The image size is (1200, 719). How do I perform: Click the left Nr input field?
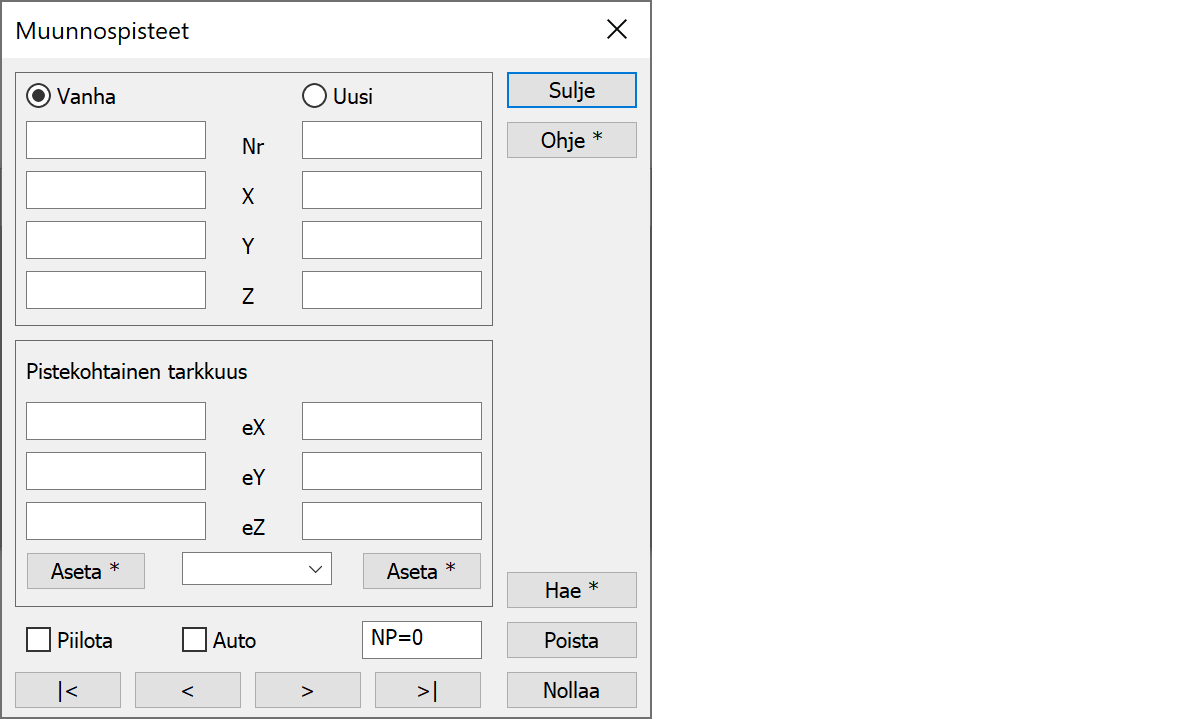[116, 140]
